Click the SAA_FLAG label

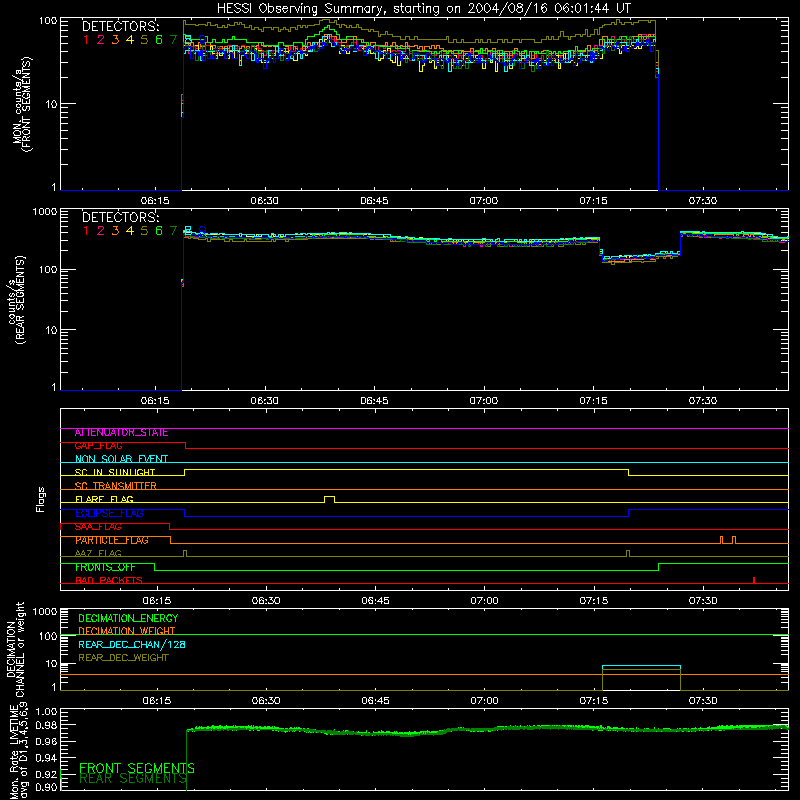[98, 527]
